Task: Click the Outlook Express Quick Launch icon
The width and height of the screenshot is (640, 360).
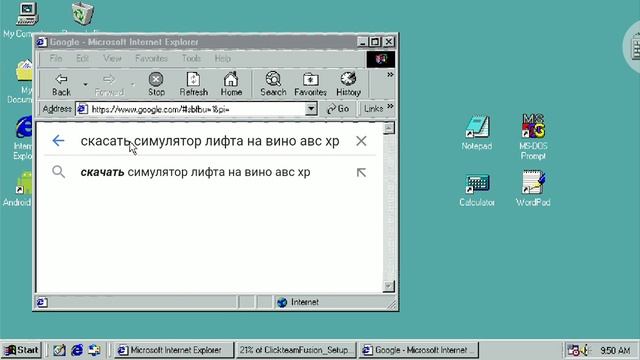Action: coord(94,350)
